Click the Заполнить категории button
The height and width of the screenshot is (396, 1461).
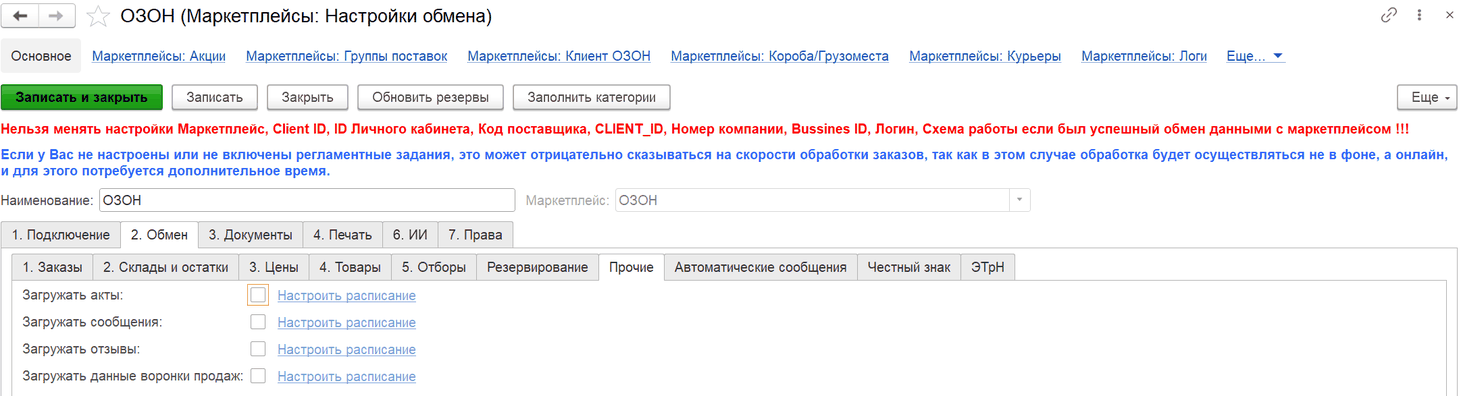click(591, 97)
